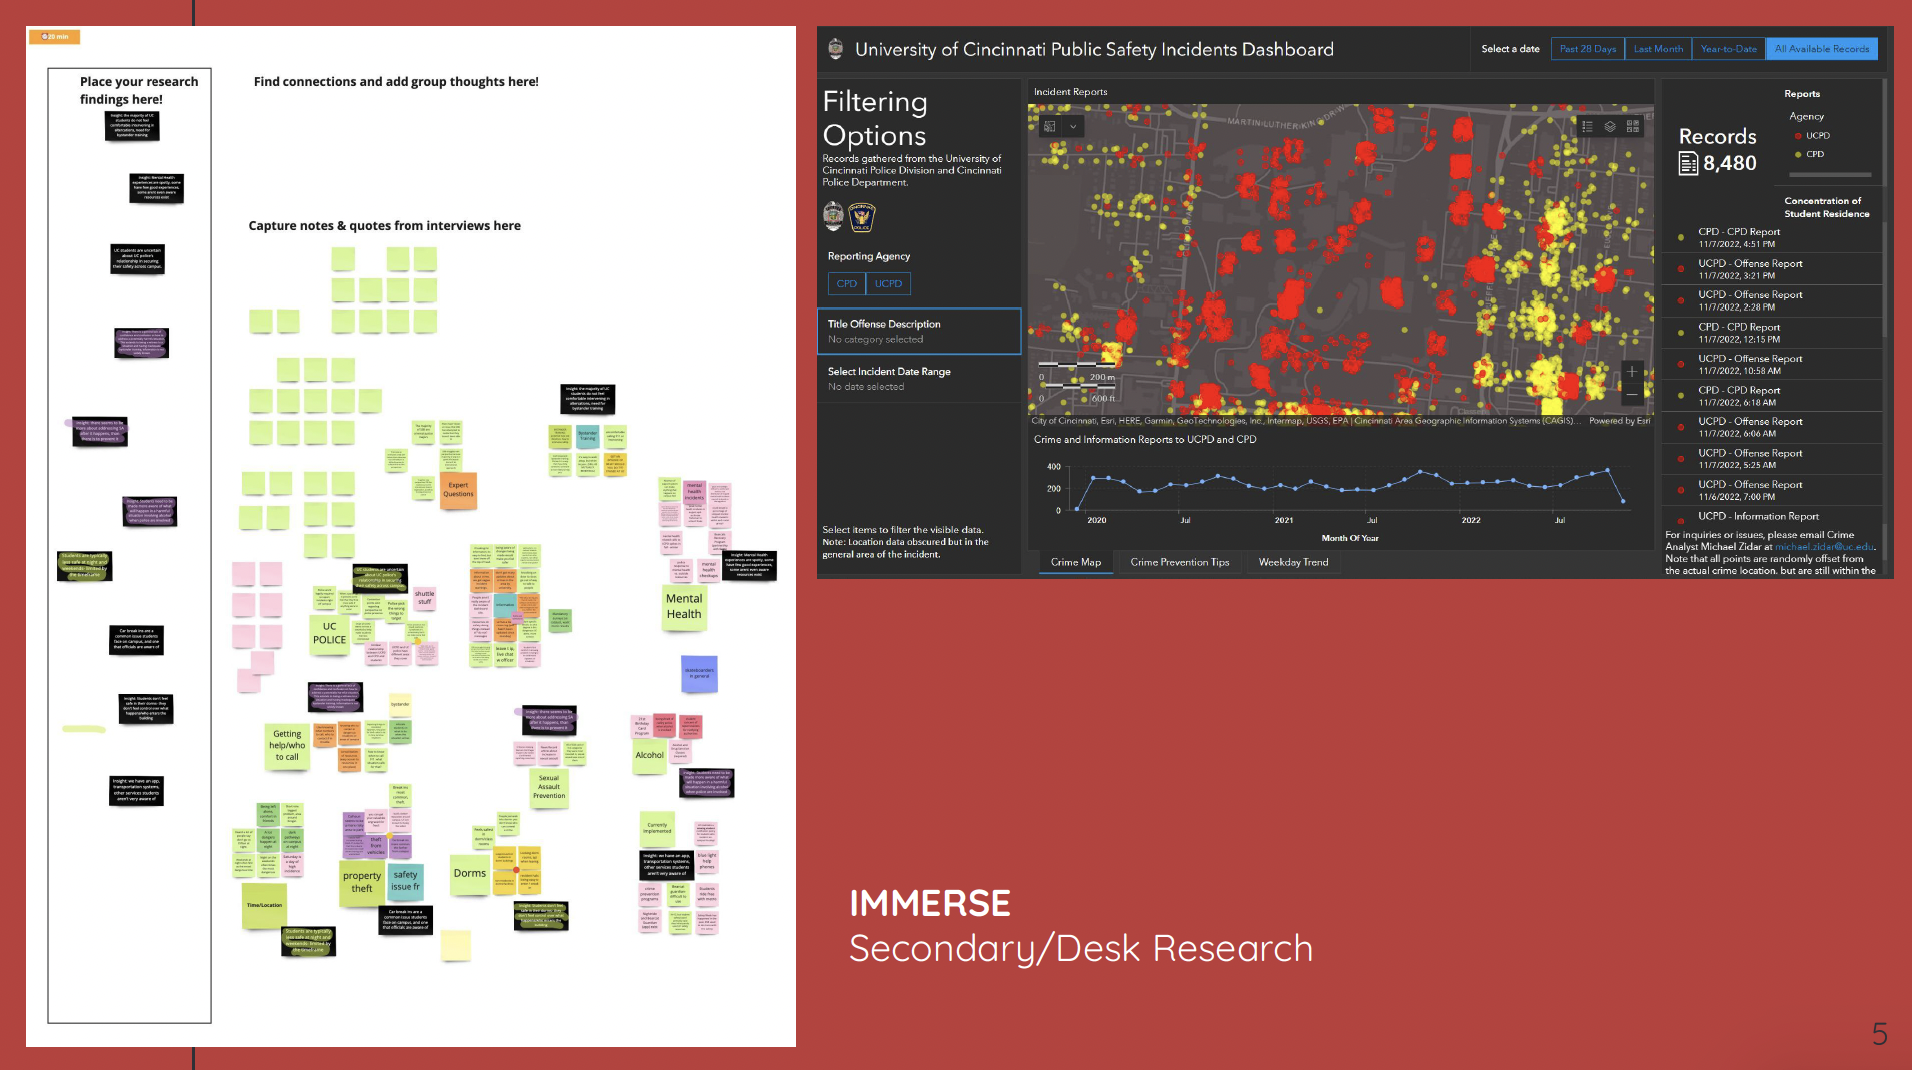Select the Year-to-Date date filter

[x=1728, y=49]
